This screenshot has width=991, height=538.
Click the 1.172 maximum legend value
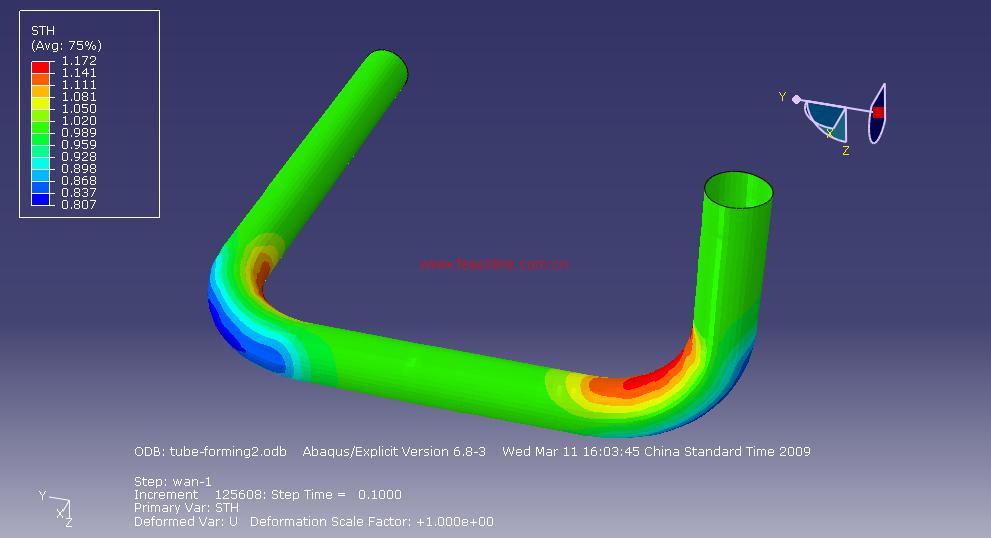point(79,61)
